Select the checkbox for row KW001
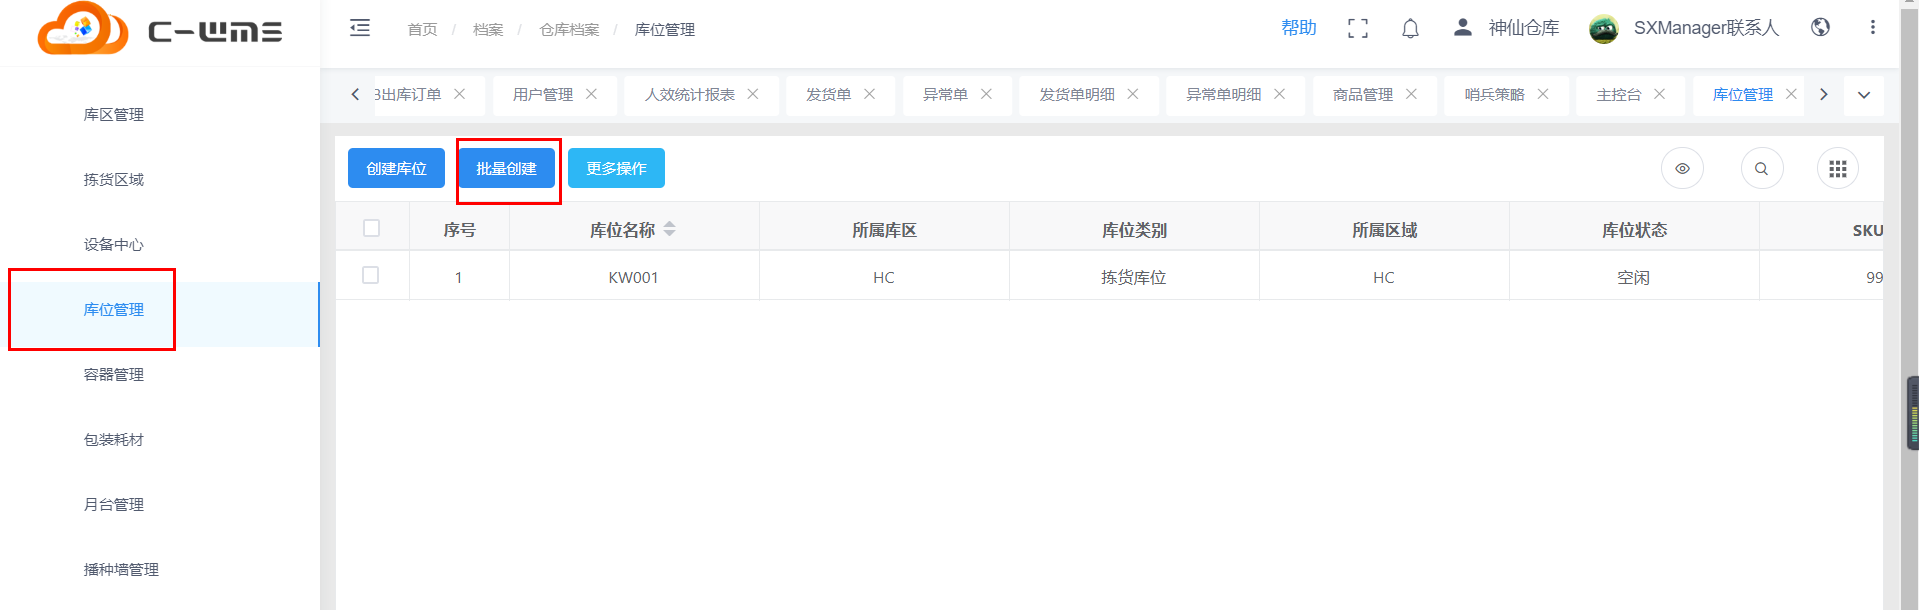This screenshot has height=610, width=1919. (x=370, y=275)
